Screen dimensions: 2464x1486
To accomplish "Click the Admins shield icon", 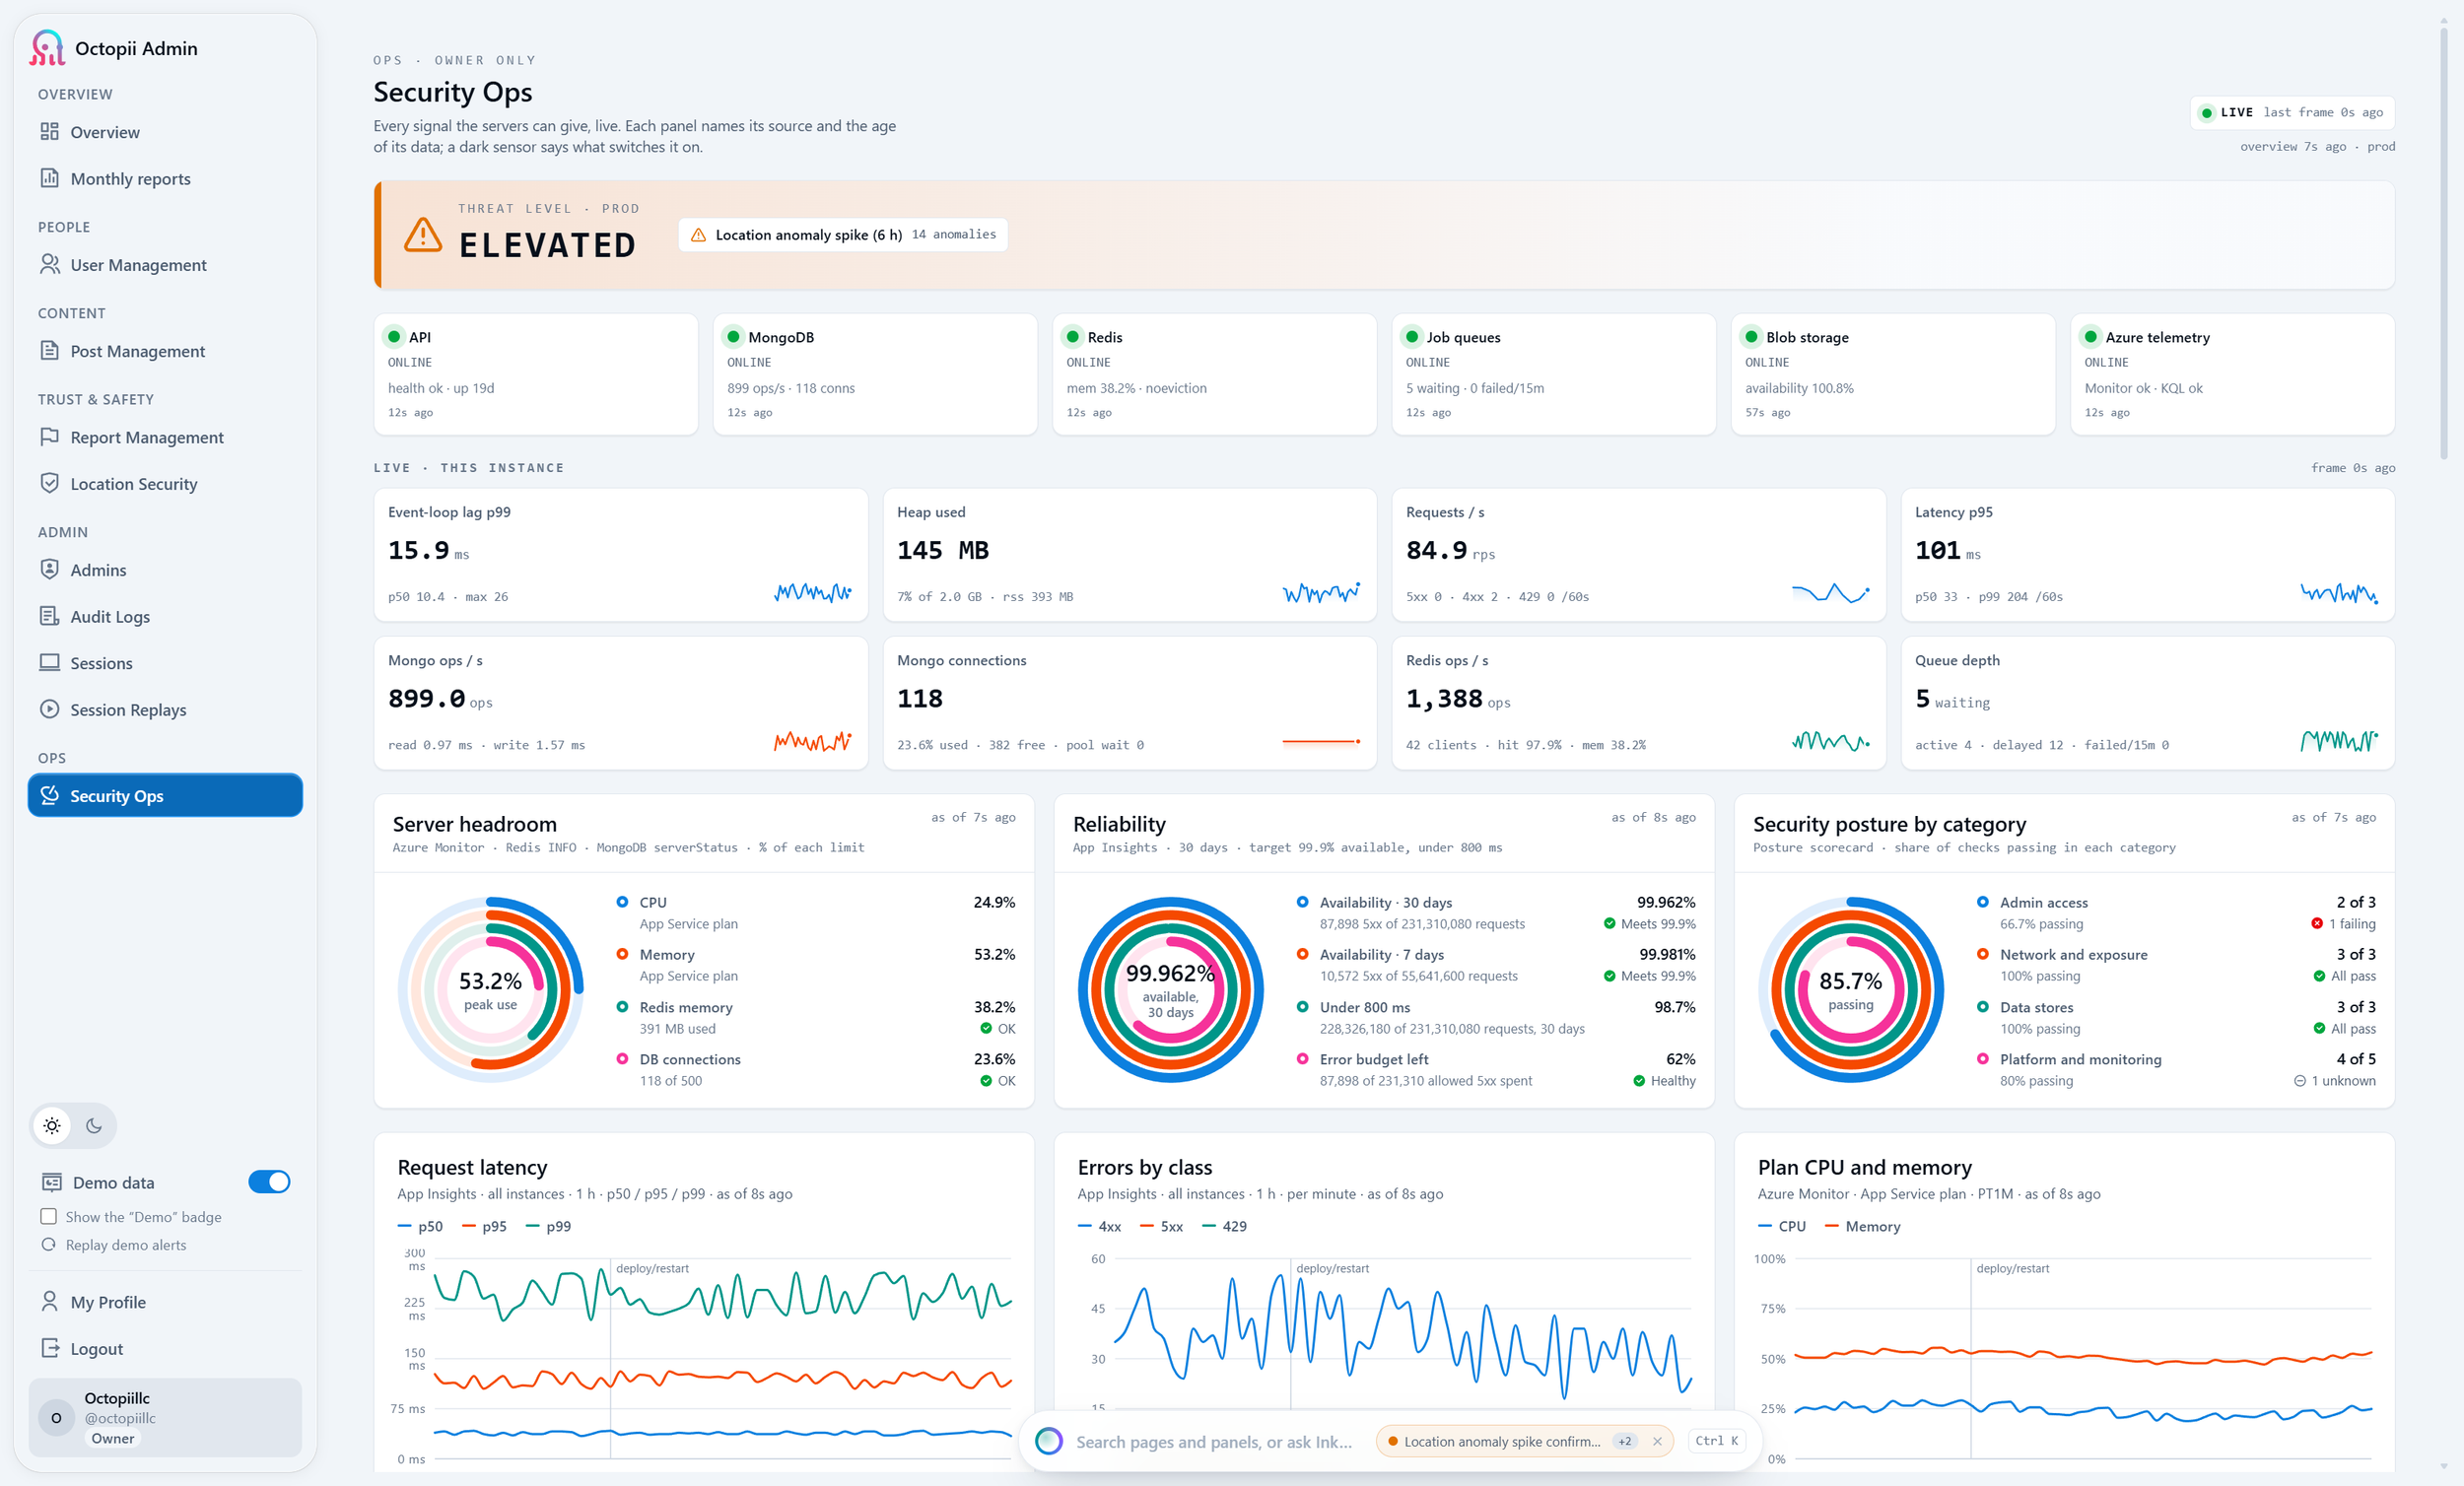I will [49, 569].
